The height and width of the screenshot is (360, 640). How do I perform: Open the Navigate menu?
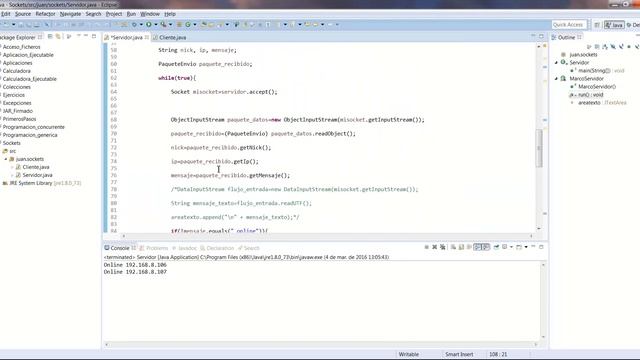pos(70,14)
